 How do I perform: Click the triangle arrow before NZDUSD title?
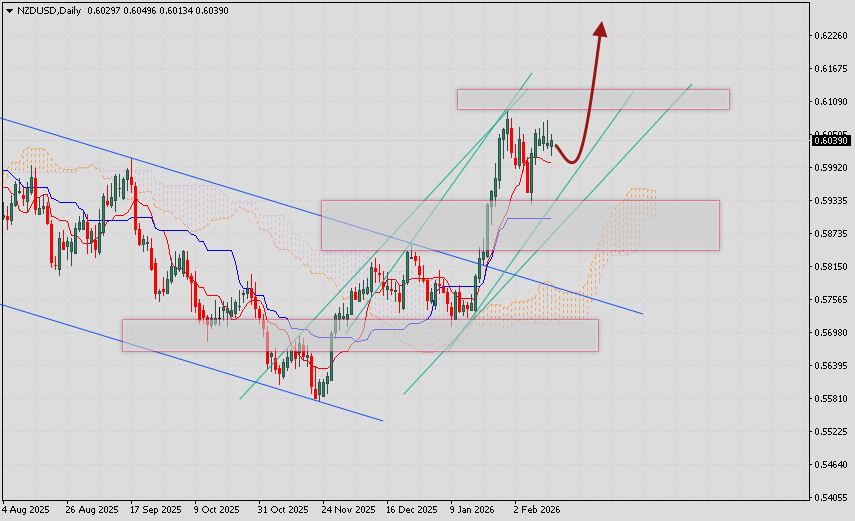tap(8, 10)
